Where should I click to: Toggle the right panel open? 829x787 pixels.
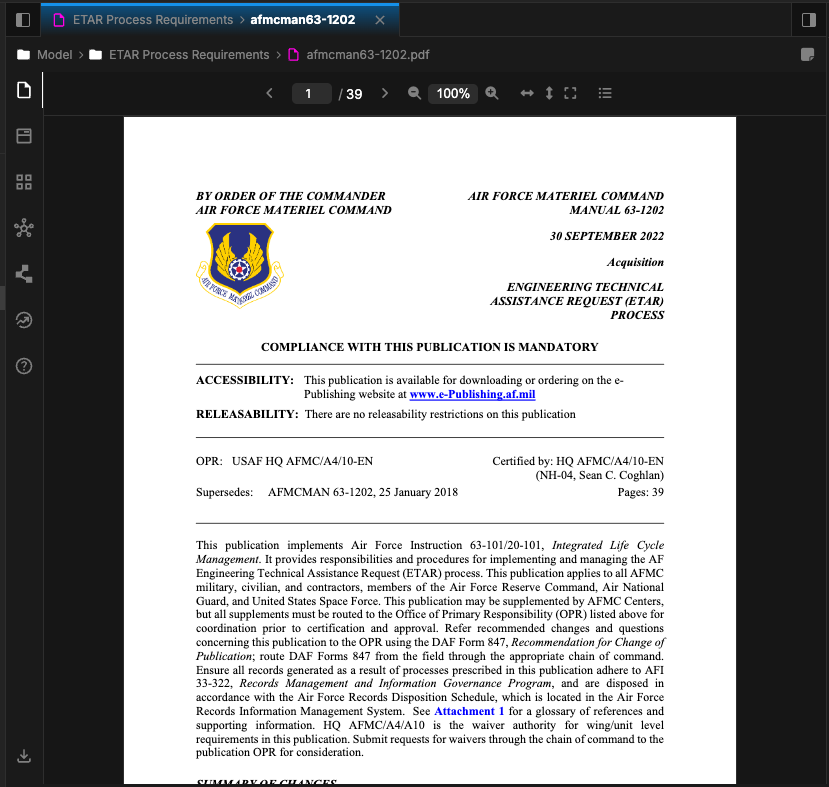(x=809, y=19)
